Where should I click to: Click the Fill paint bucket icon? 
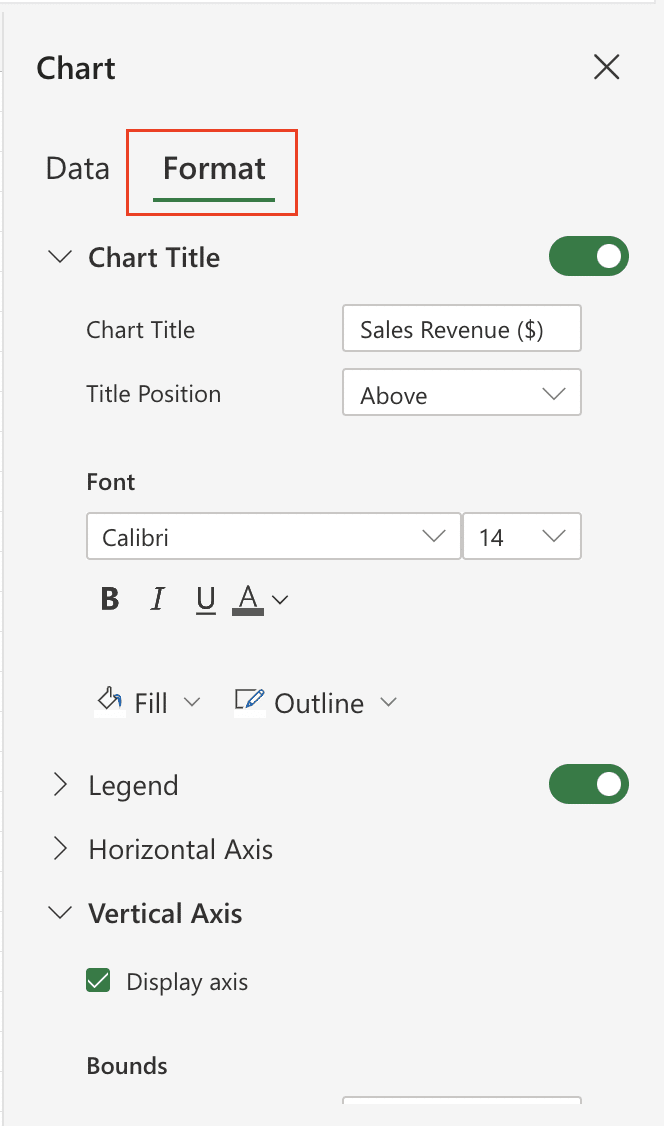pos(110,701)
